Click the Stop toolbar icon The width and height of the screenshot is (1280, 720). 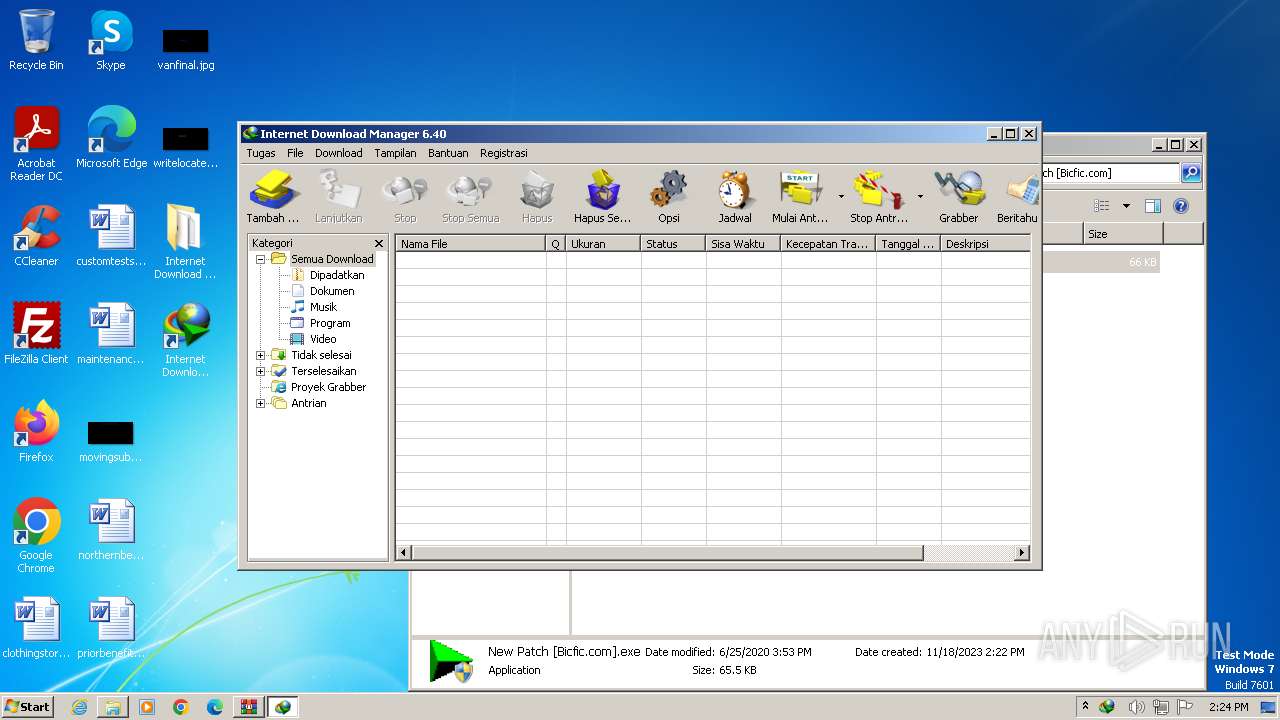pos(405,197)
